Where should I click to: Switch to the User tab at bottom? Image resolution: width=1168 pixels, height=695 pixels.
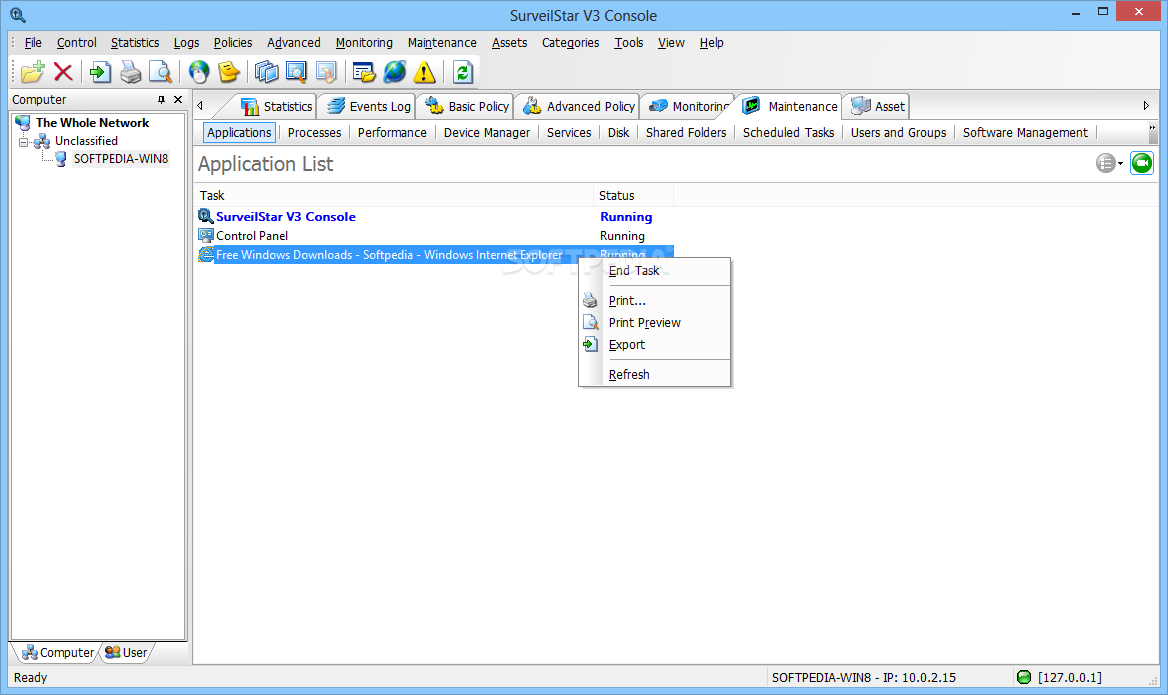click(x=126, y=653)
